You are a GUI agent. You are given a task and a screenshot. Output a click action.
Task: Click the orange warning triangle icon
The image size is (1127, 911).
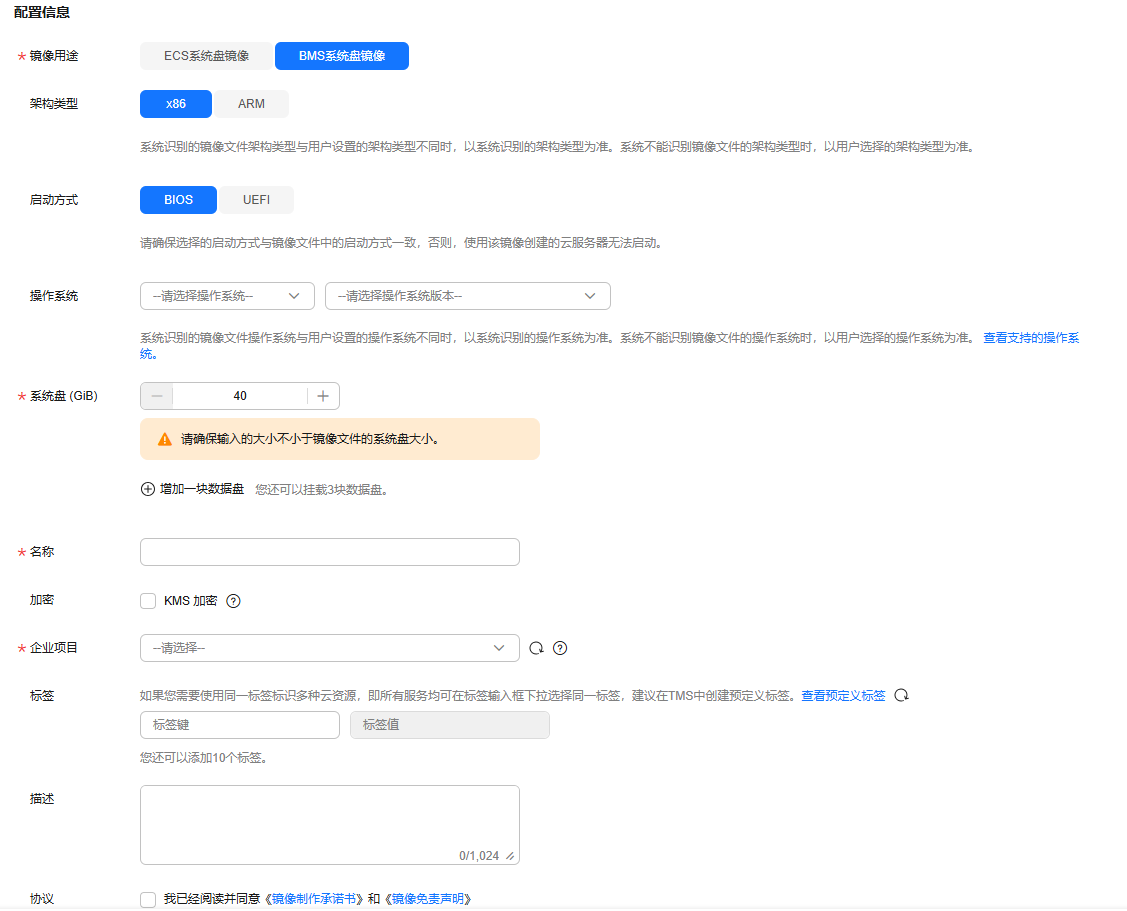pos(165,439)
